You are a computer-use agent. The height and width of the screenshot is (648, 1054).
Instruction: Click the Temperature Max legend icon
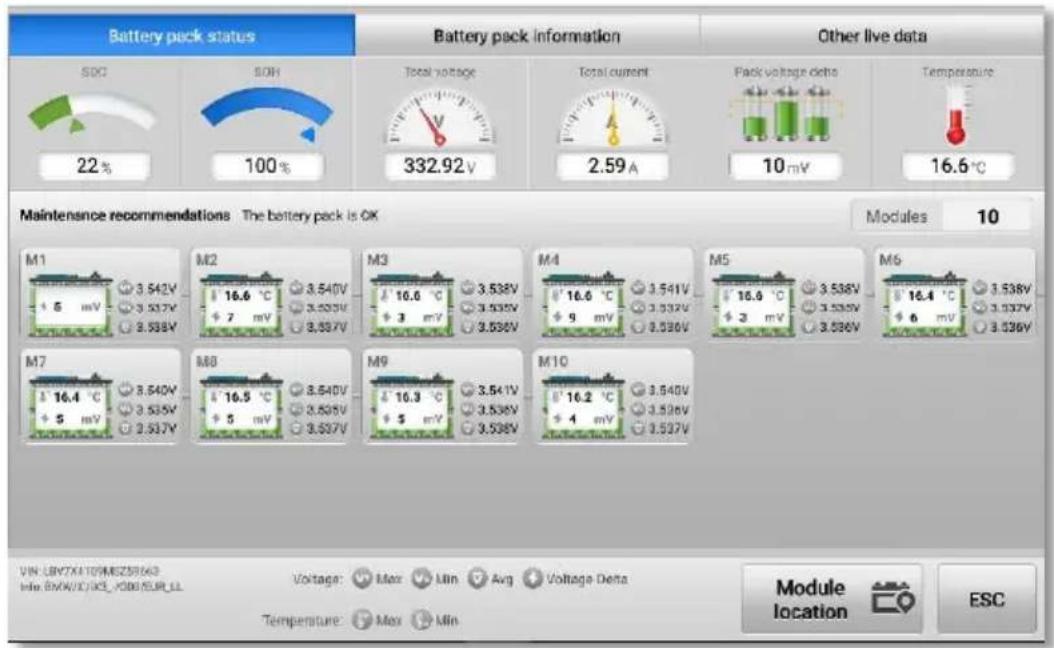tap(362, 620)
